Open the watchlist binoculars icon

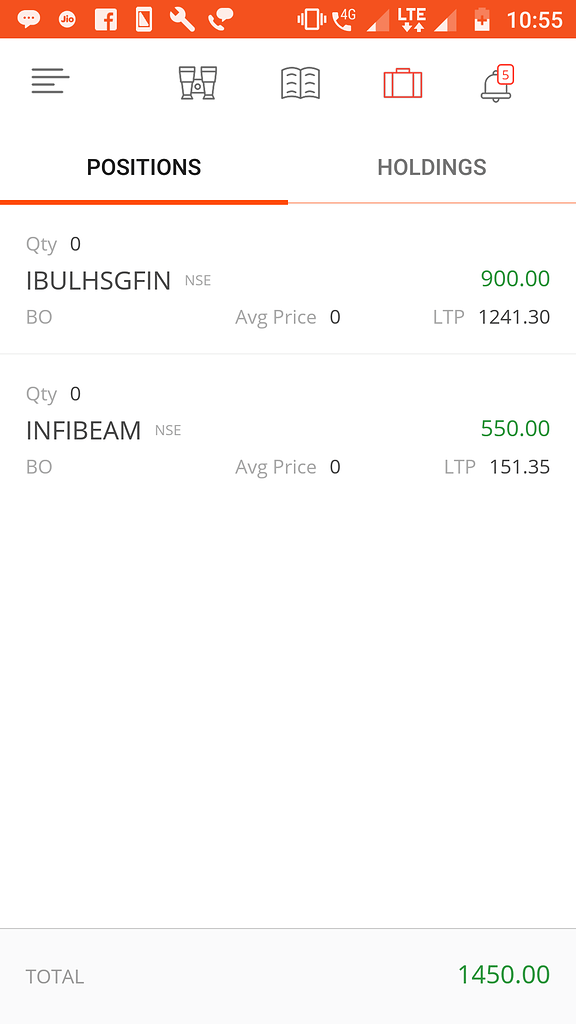(x=198, y=83)
